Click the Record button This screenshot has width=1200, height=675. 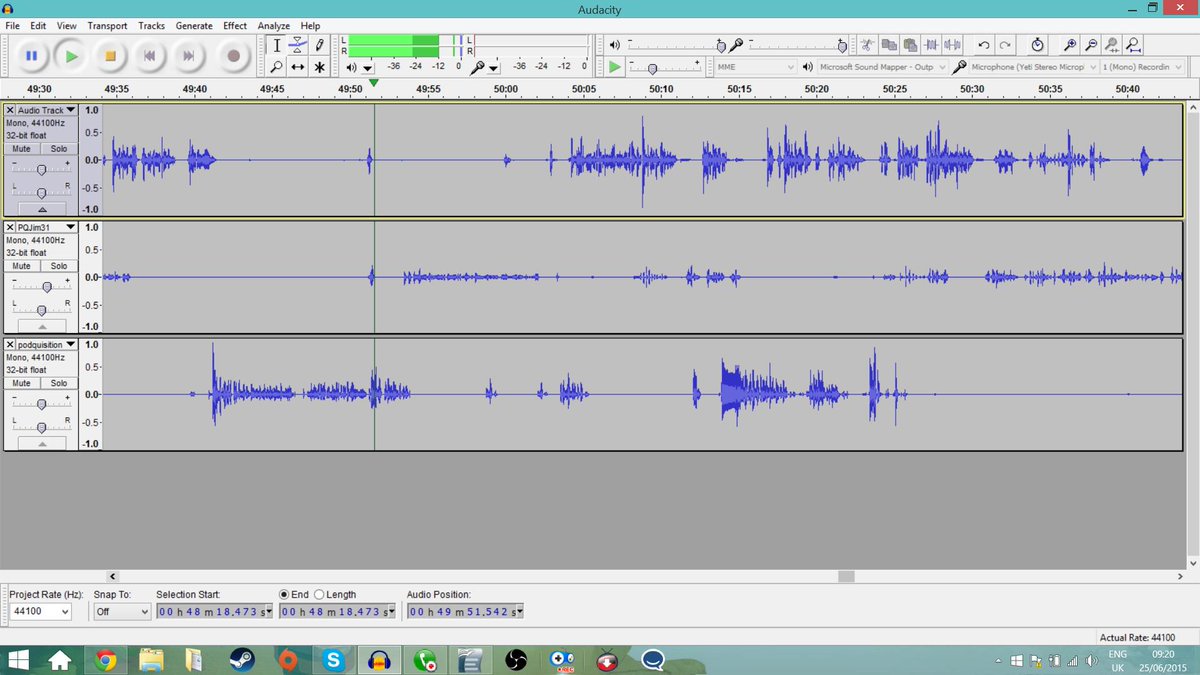(x=234, y=56)
